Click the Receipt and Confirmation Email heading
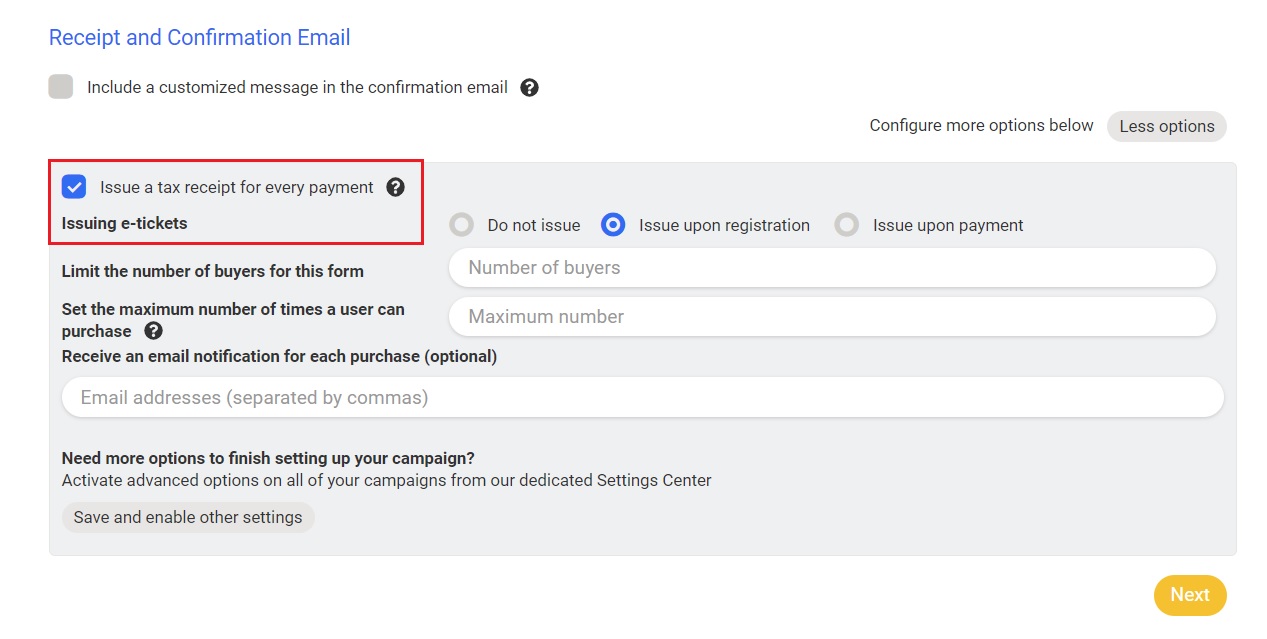The width and height of the screenshot is (1267, 639). click(200, 38)
